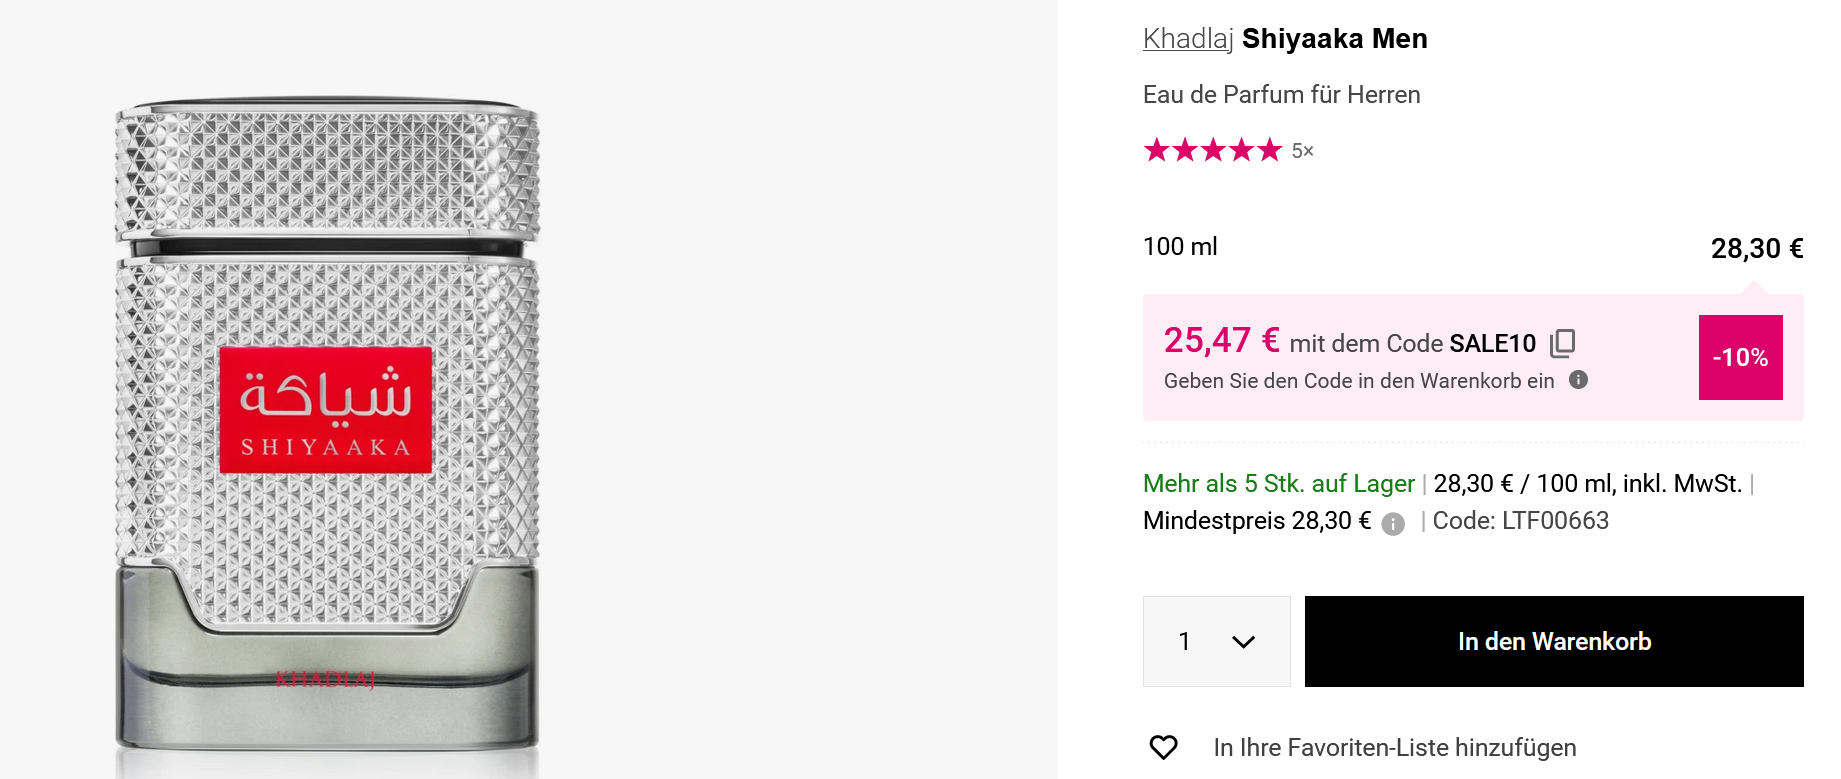
Task: Click the first pink rating star
Action: click(x=1157, y=151)
